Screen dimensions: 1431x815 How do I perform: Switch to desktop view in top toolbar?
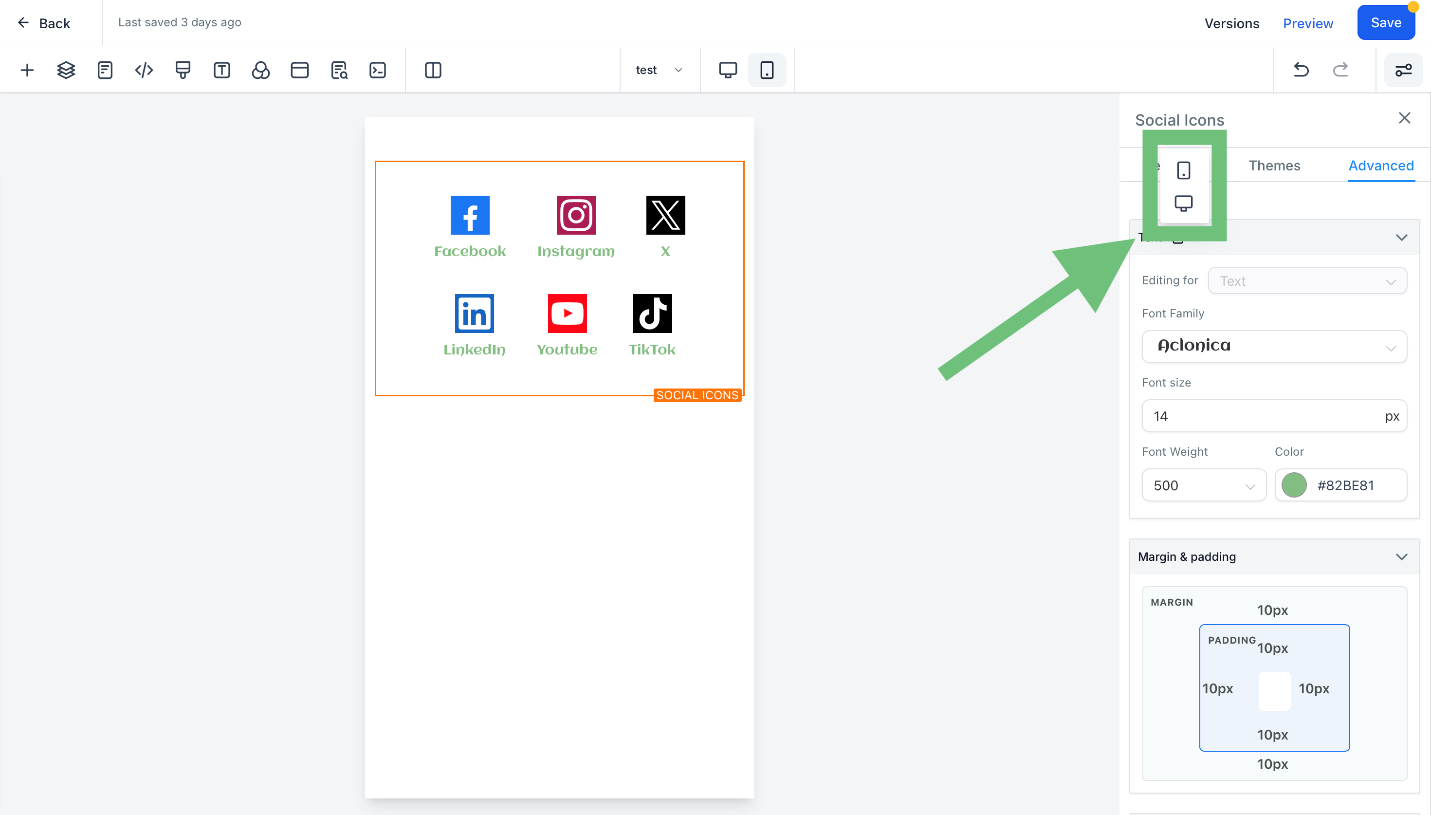tap(728, 70)
